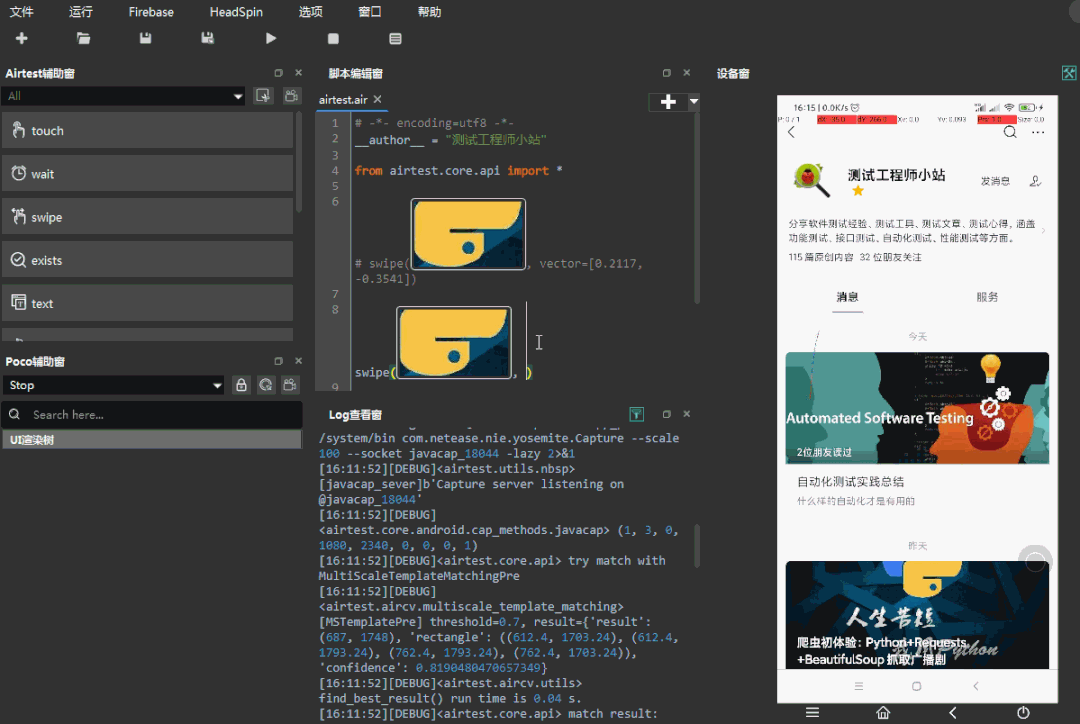This screenshot has width=1080, height=724.
Task: Click the add new tab plus button
Action: pyautogui.click(x=668, y=102)
